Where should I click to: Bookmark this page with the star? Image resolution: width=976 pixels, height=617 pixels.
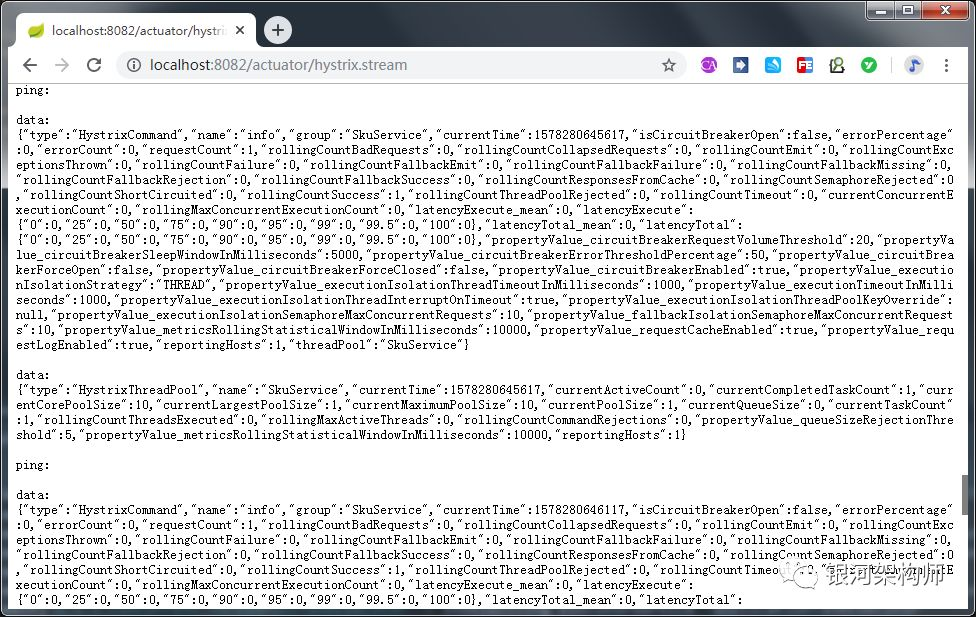coord(669,65)
